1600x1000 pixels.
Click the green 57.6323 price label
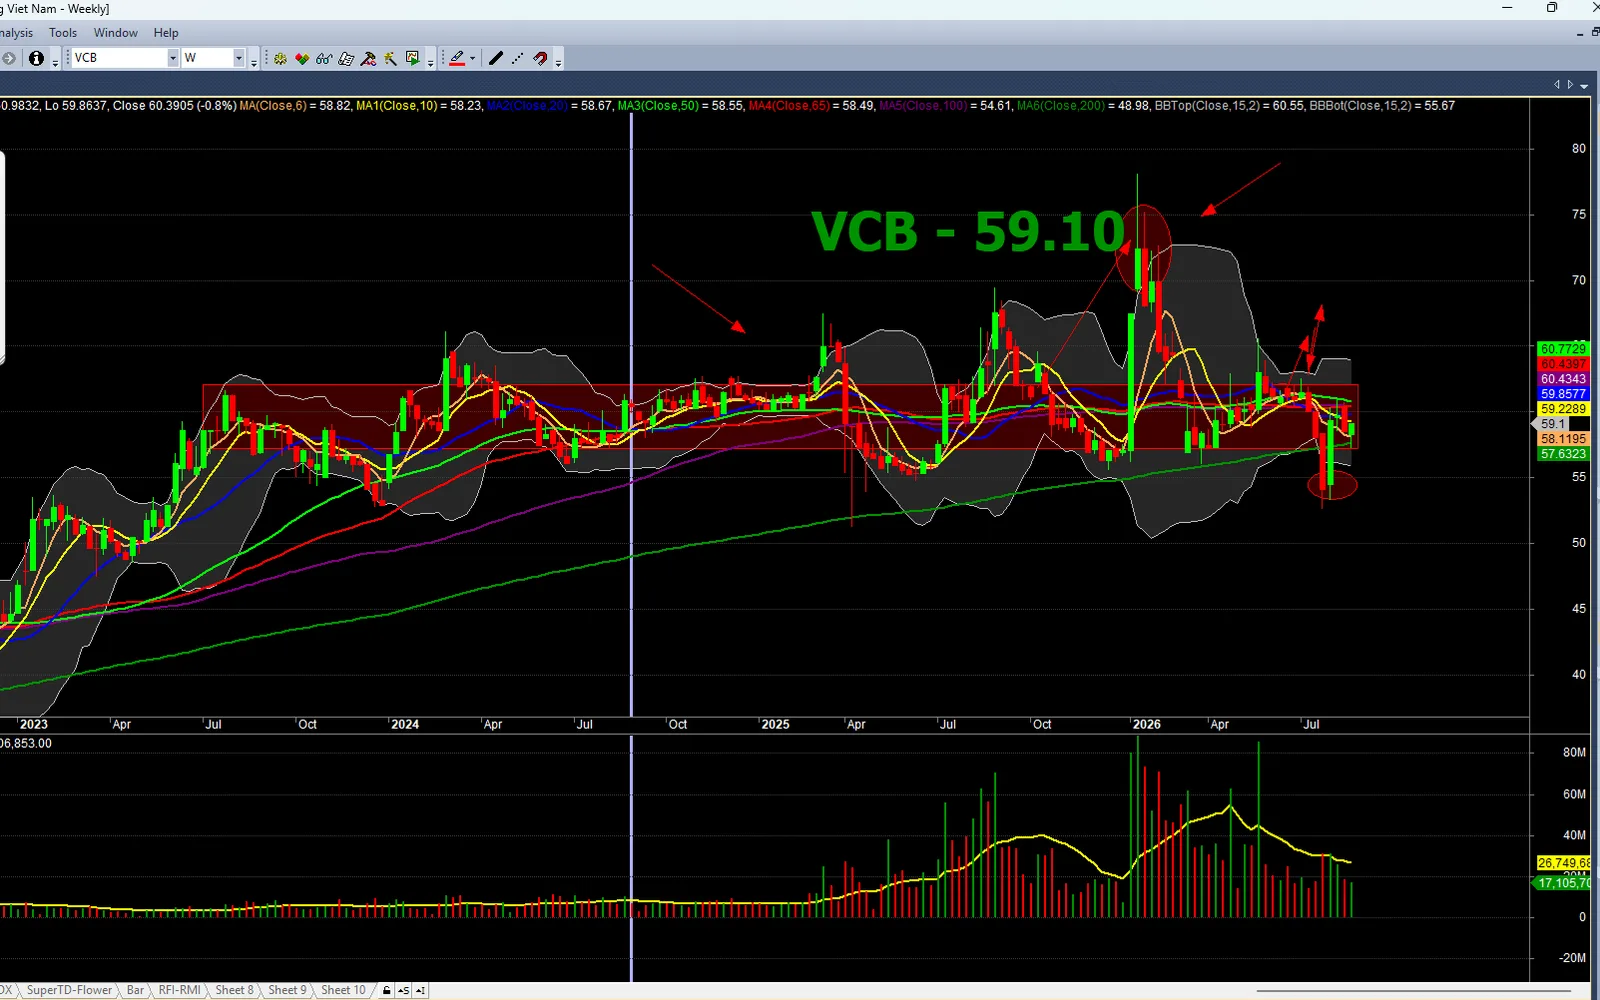(x=1563, y=454)
